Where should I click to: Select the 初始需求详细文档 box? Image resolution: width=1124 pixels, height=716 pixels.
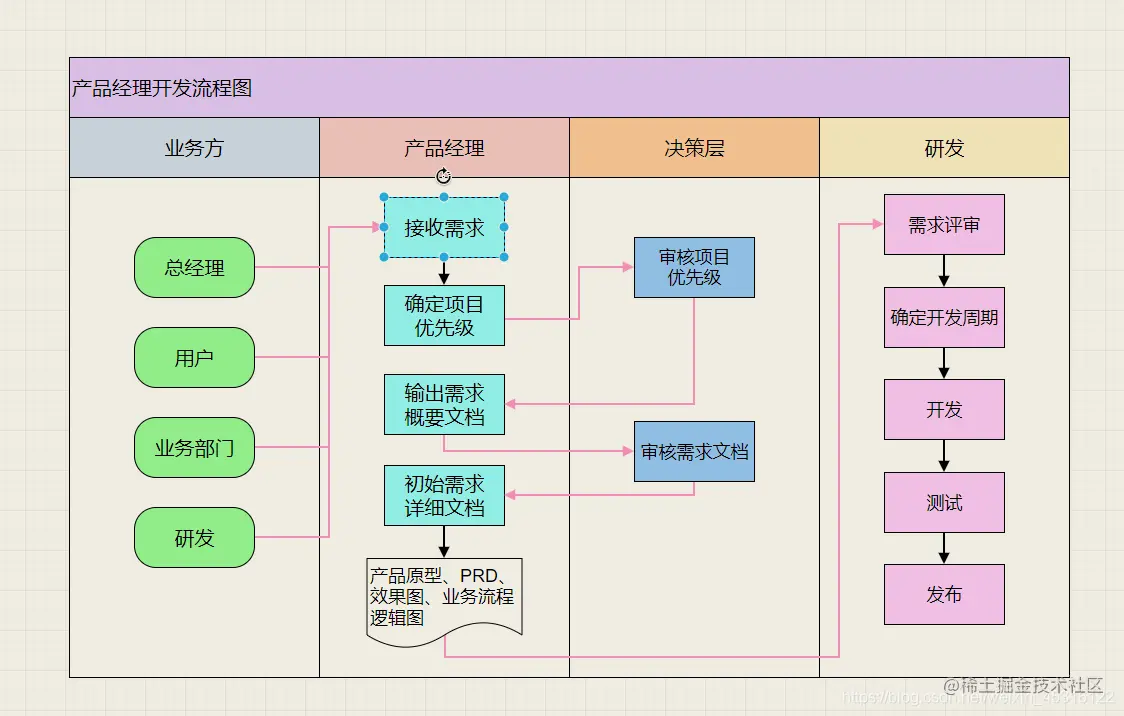[444, 495]
